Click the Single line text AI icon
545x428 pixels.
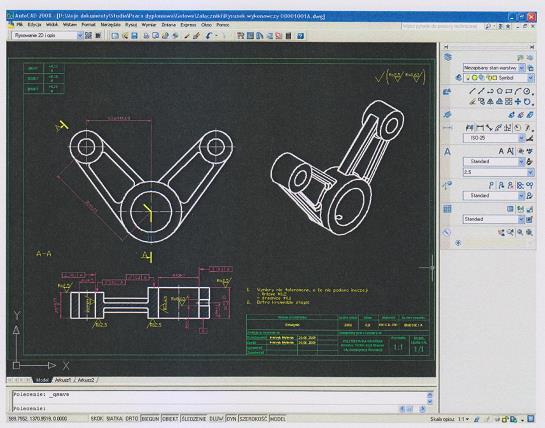pyautogui.click(x=510, y=151)
